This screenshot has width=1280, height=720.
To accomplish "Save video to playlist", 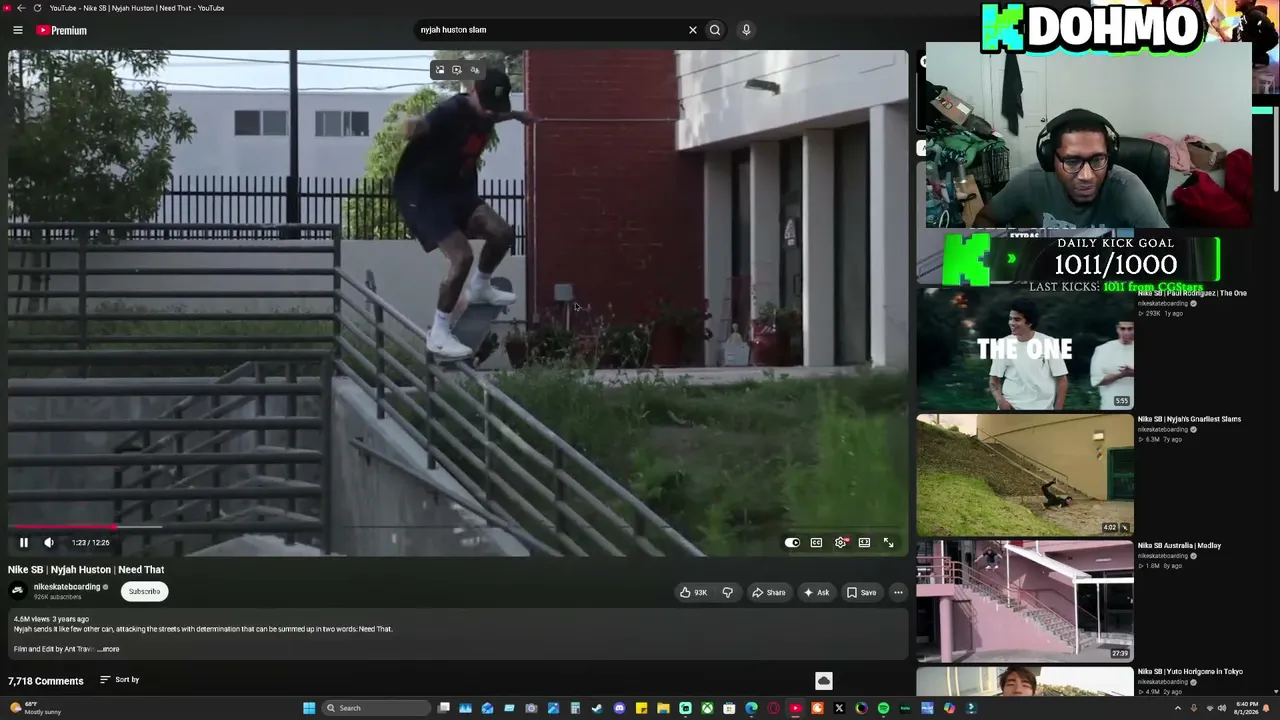I will click(x=861, y=592).
